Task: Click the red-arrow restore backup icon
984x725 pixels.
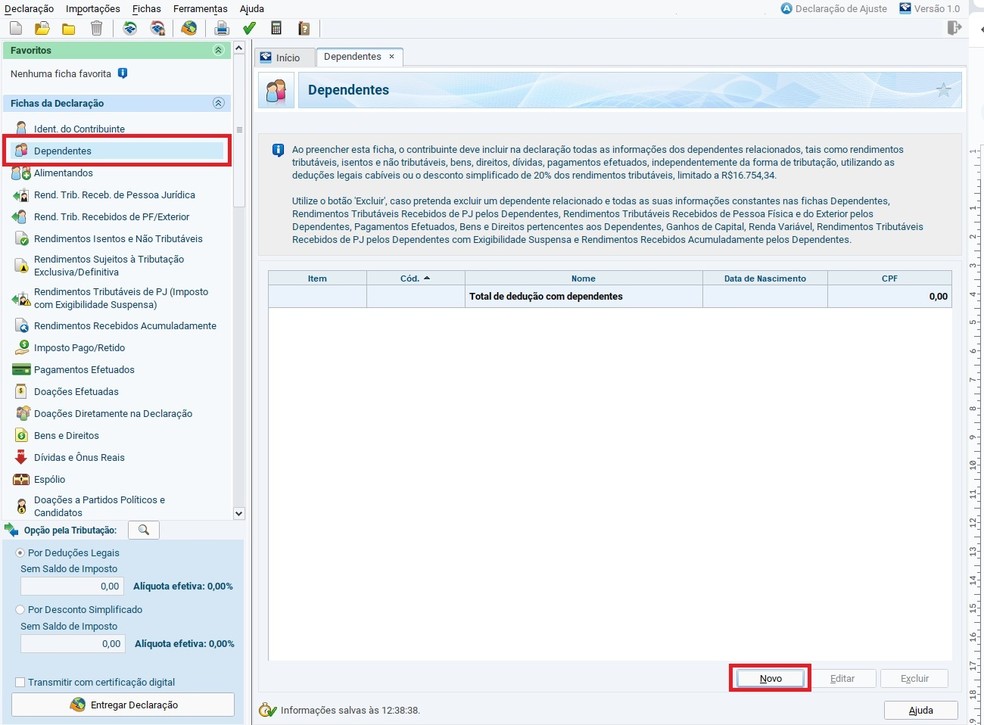Action: (x=158, y=28)
